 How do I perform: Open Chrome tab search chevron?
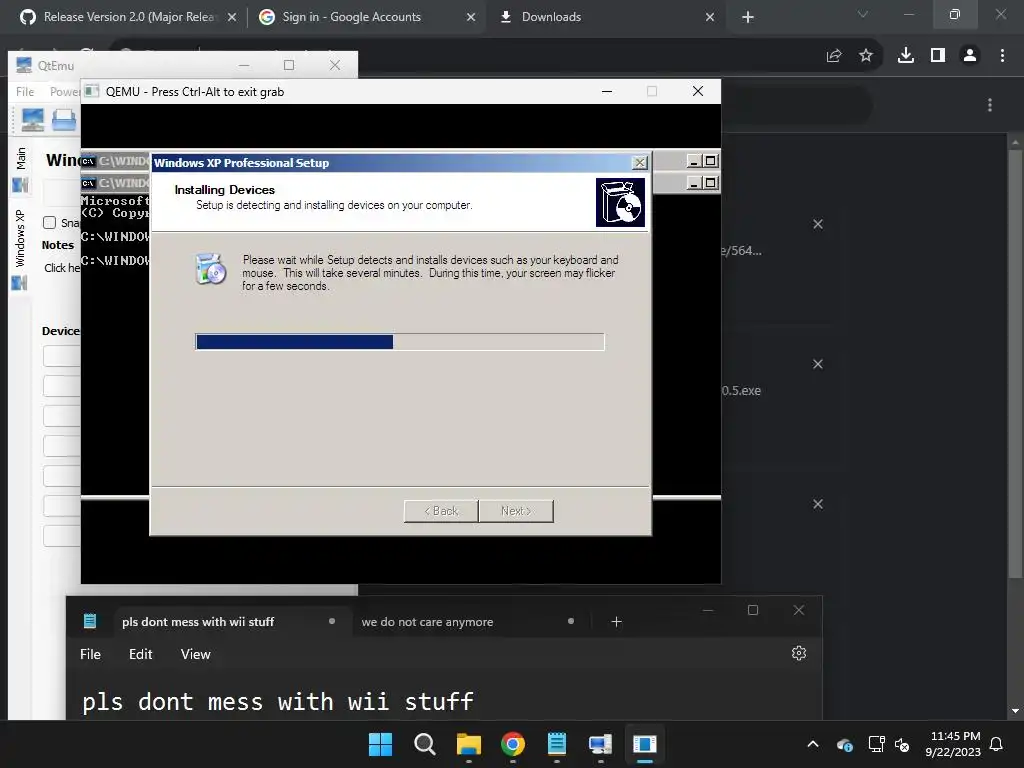click(863, 14)
